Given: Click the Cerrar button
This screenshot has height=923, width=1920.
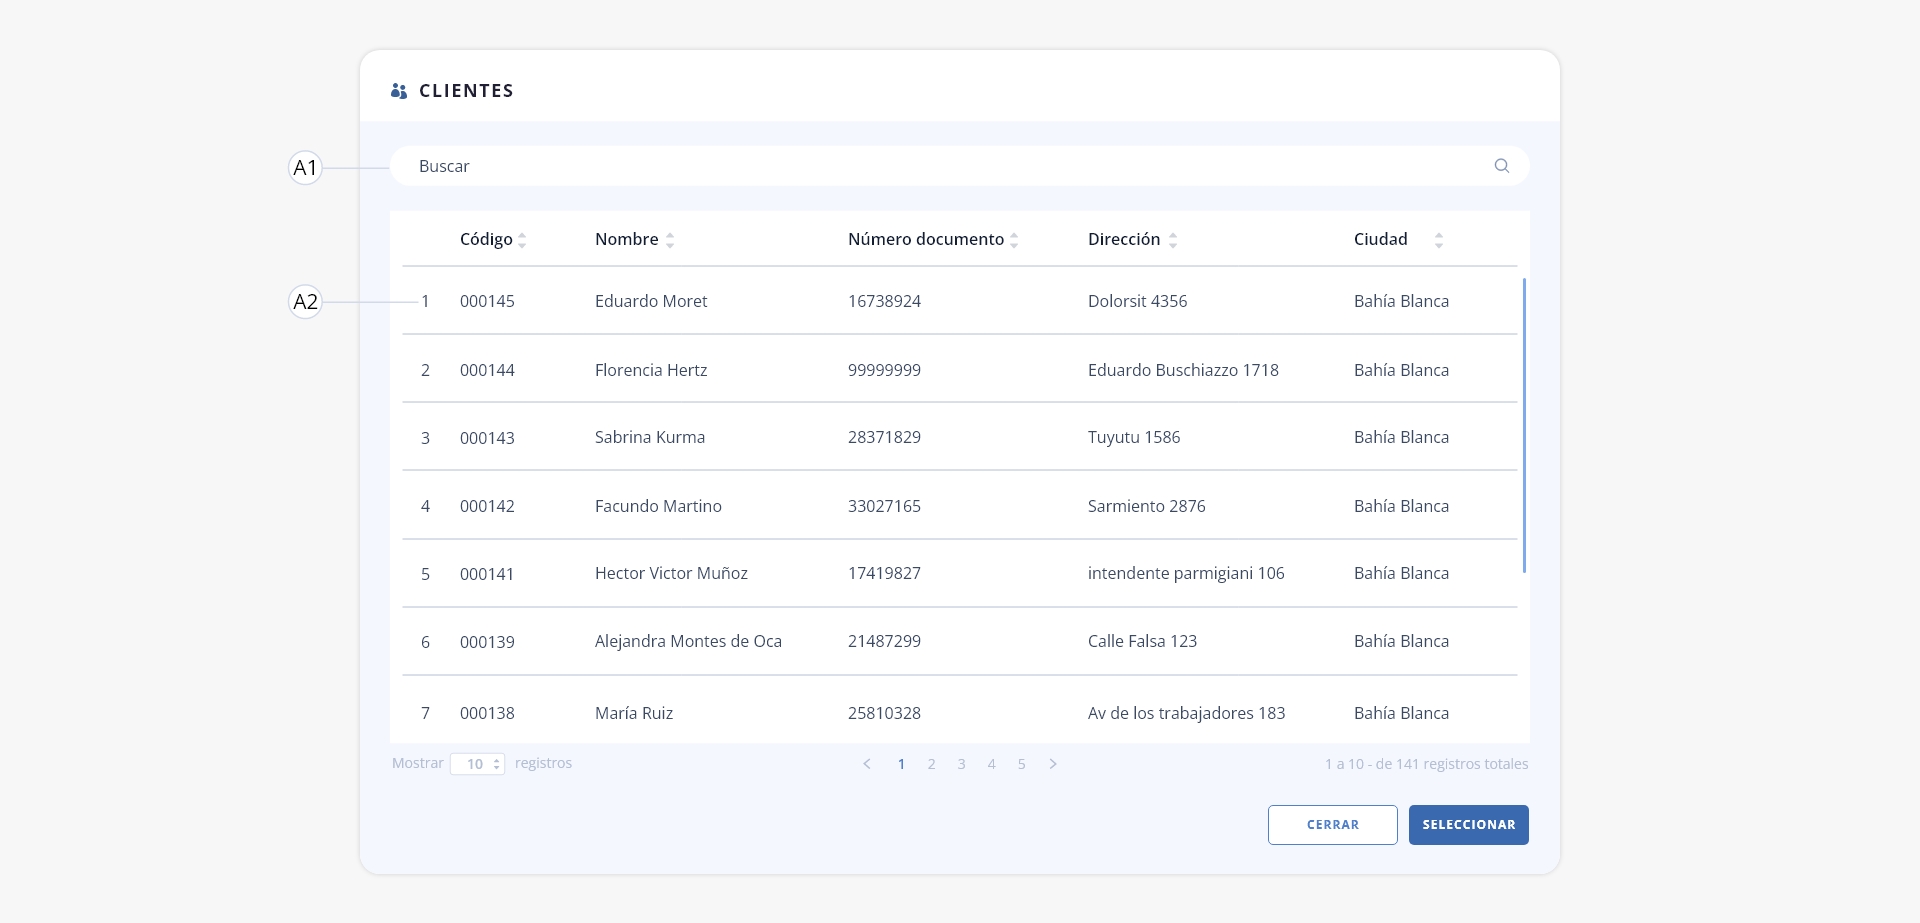Looking at the screenshot, I should point(1333,825).
